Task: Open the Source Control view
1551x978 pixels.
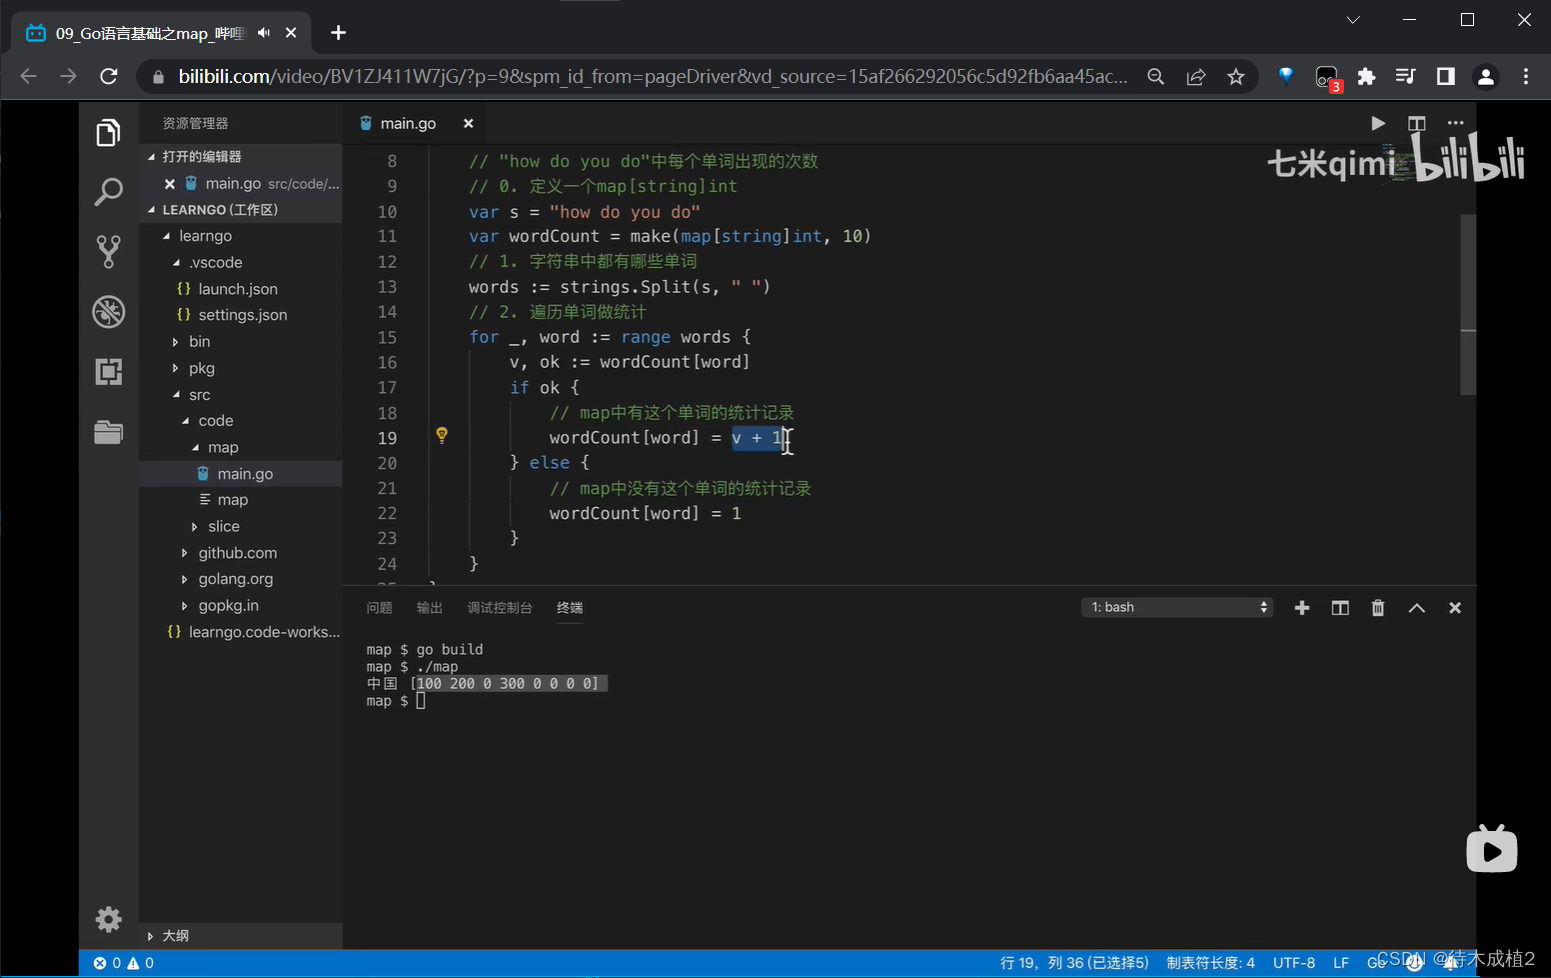Action: pos(108,251)
